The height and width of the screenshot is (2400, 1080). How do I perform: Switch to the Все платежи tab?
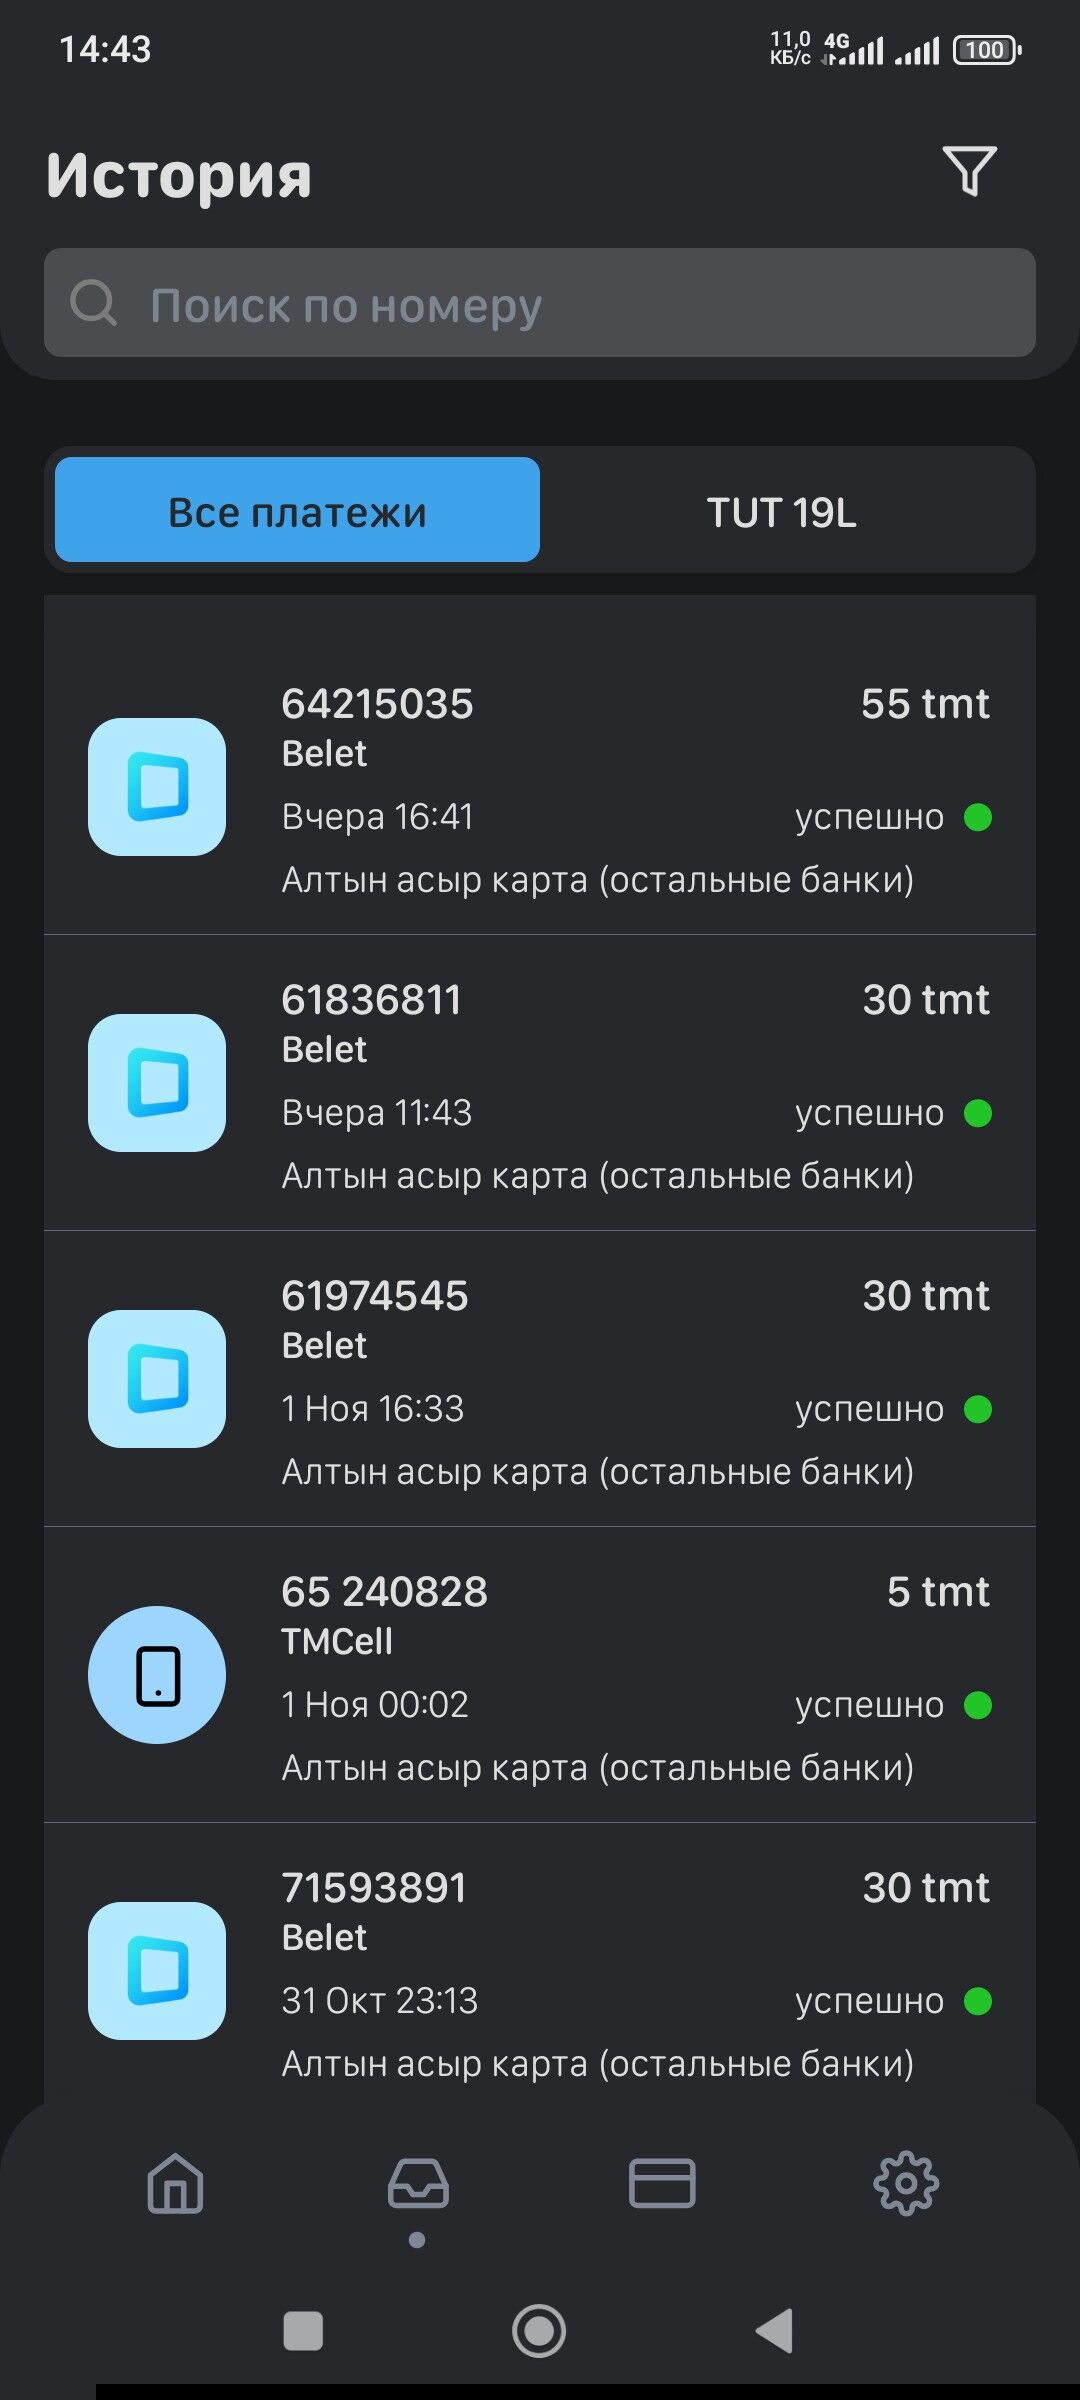(297, 510)
